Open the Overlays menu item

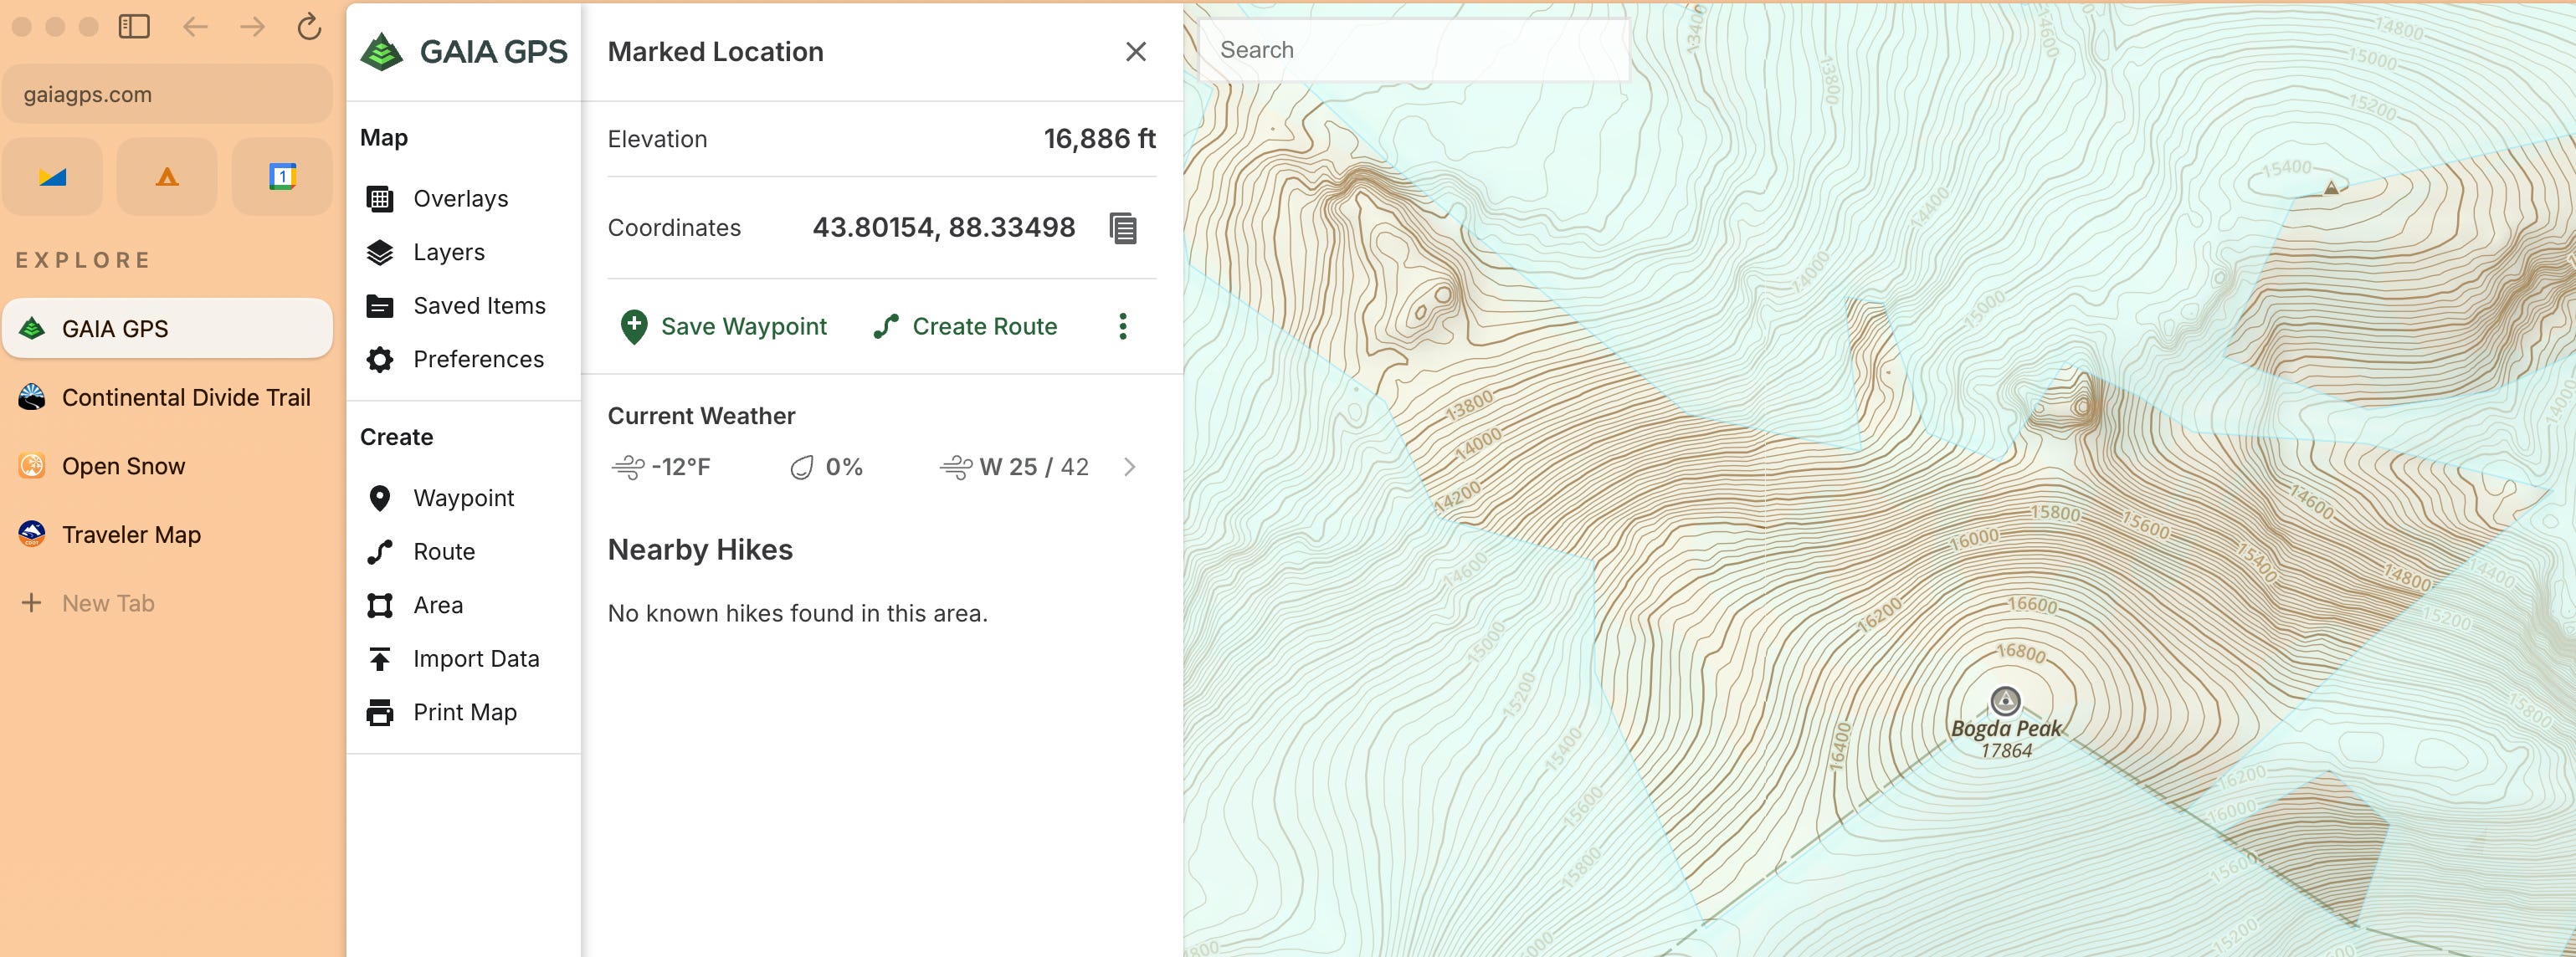coord(463,199)
